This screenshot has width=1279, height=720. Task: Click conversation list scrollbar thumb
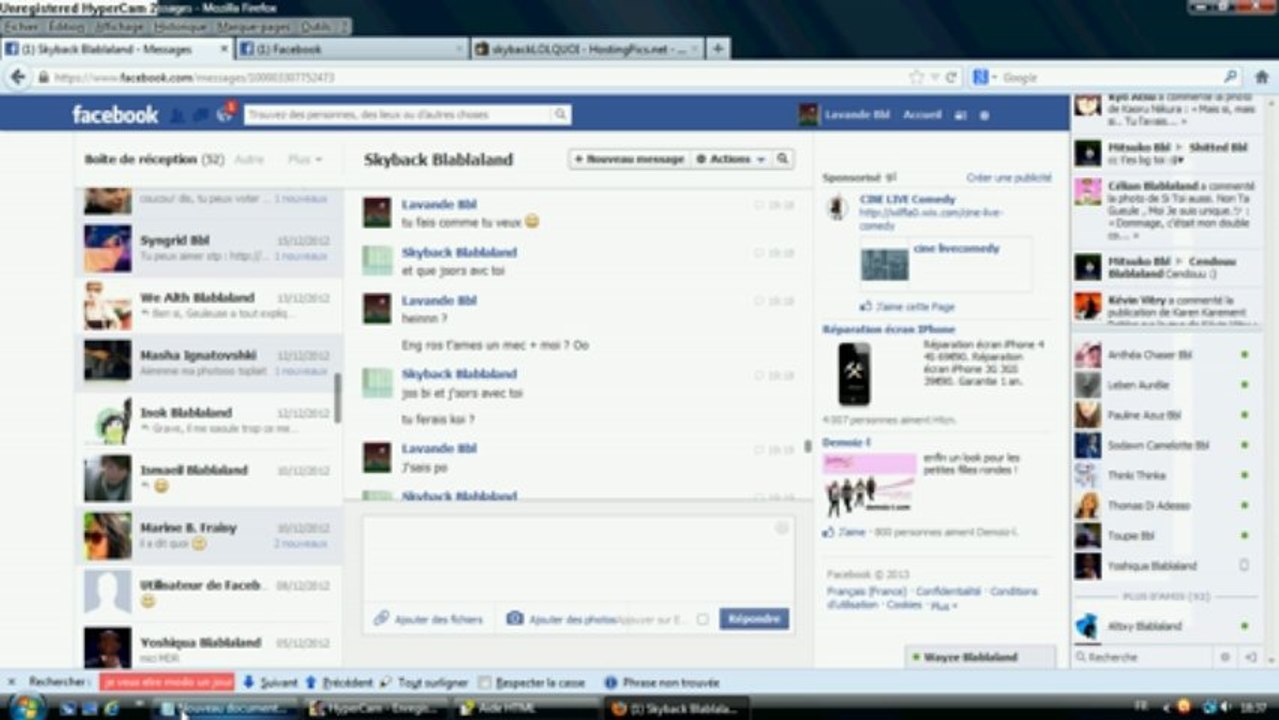pyautogui.click(x=338, y=398)
